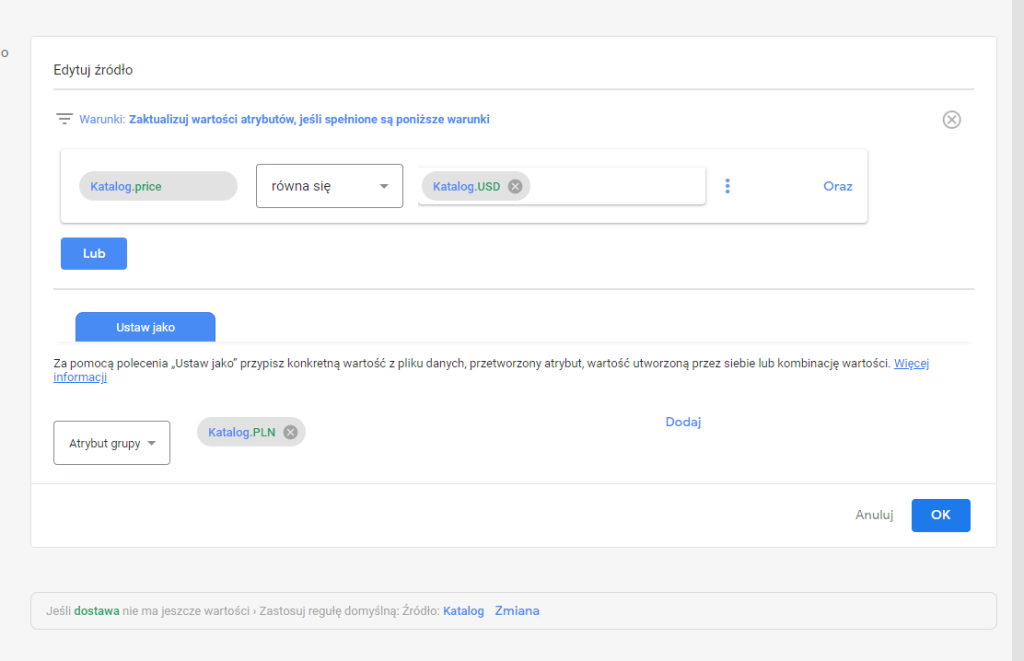This screenshot has width=1024, height=661.
Task: Click Zmiana to change default rule
Action: (x=517, y=611)
